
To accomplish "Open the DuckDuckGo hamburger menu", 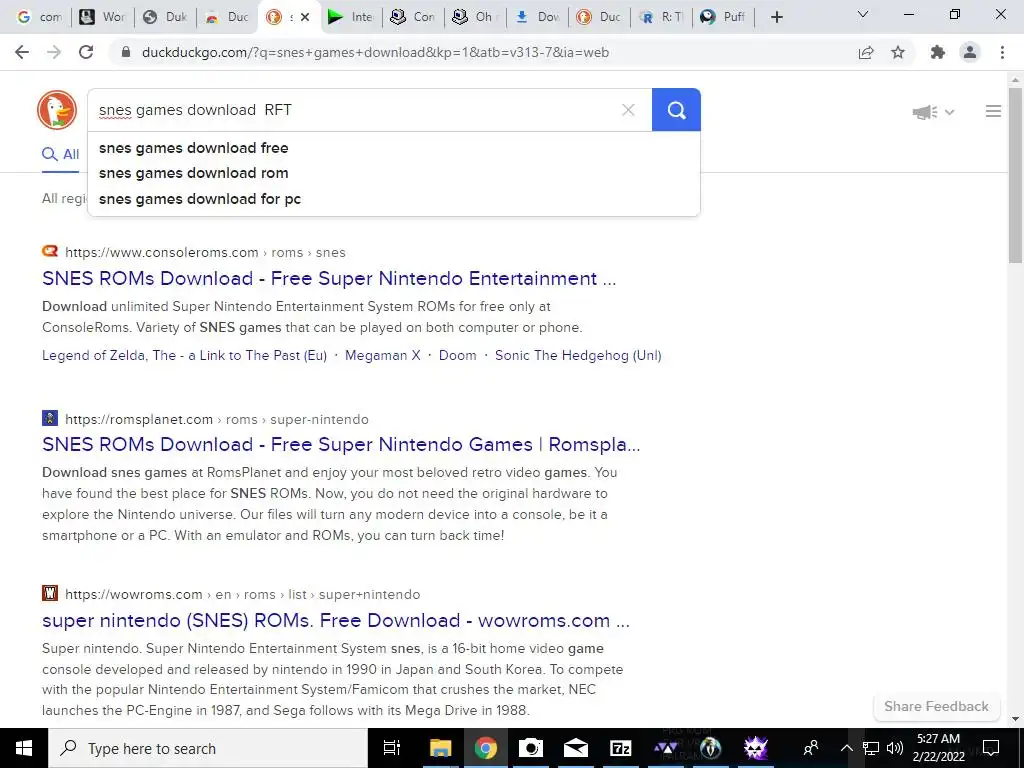I will 993,111.
